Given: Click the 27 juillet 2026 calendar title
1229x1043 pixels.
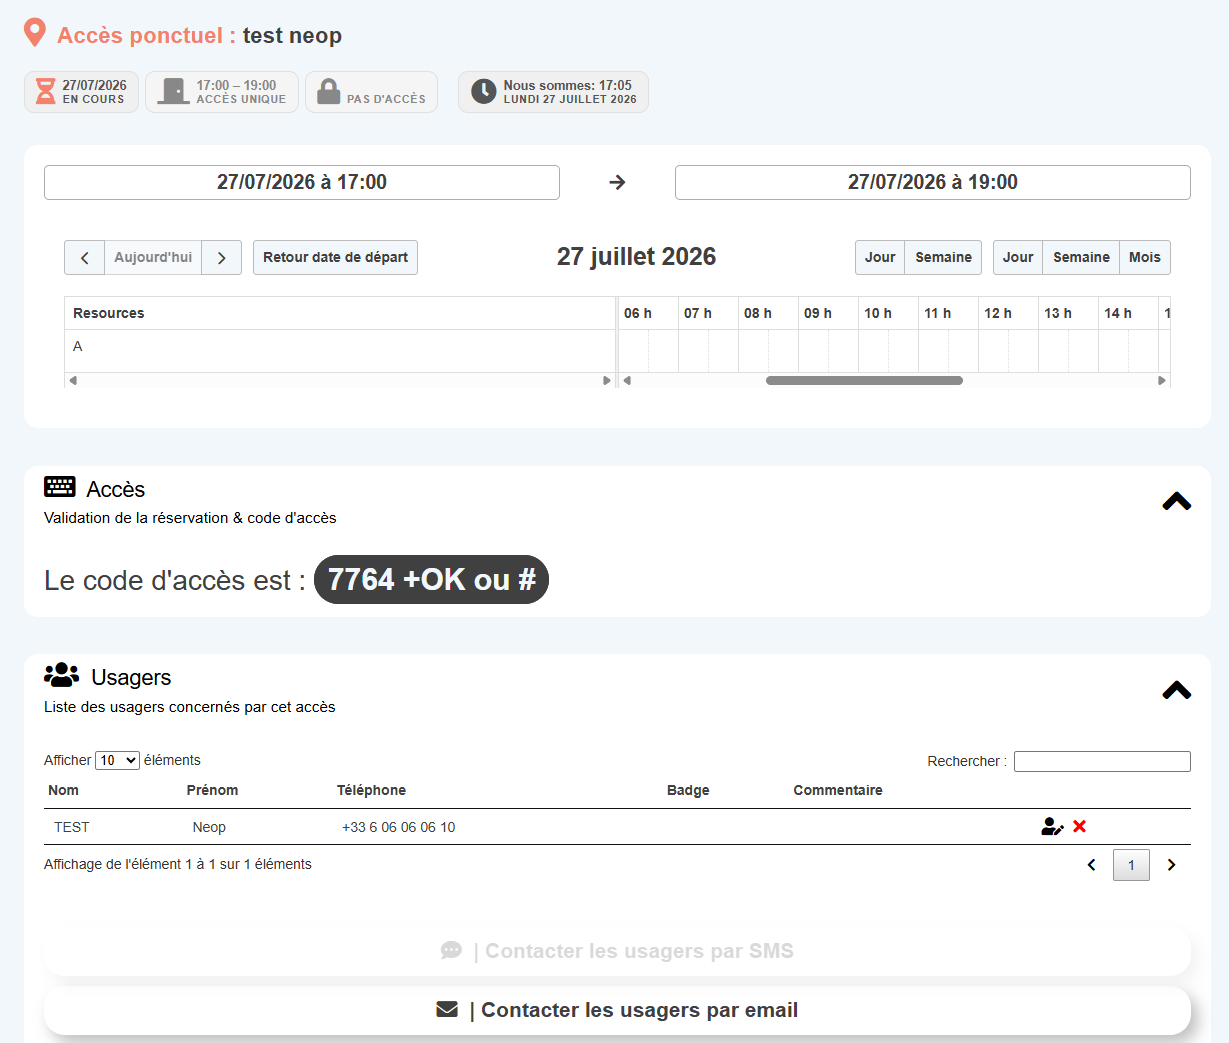Looking at the screenshot, I should point(636,257).
